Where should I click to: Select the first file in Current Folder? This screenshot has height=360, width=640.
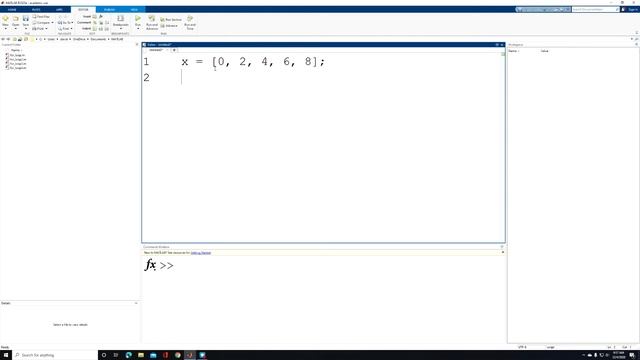16,55
